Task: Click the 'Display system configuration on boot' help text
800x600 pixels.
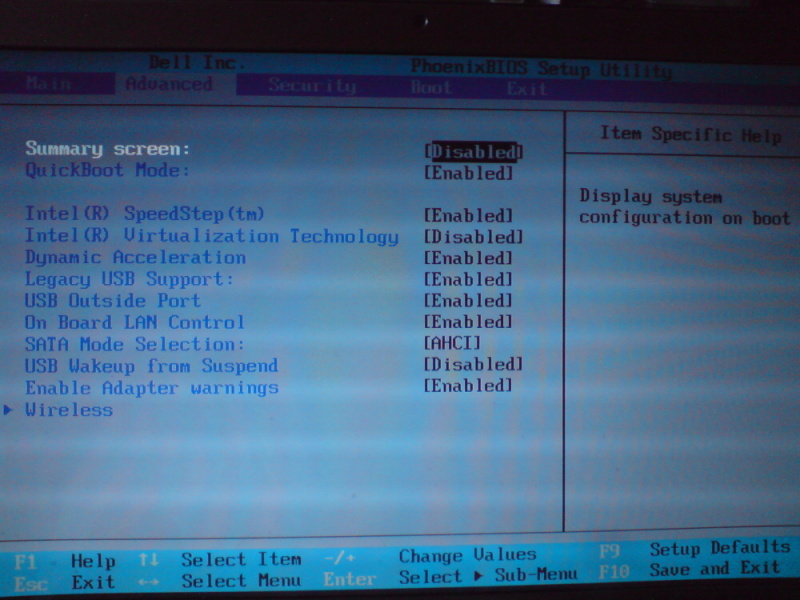Action: tap(685, 207)
